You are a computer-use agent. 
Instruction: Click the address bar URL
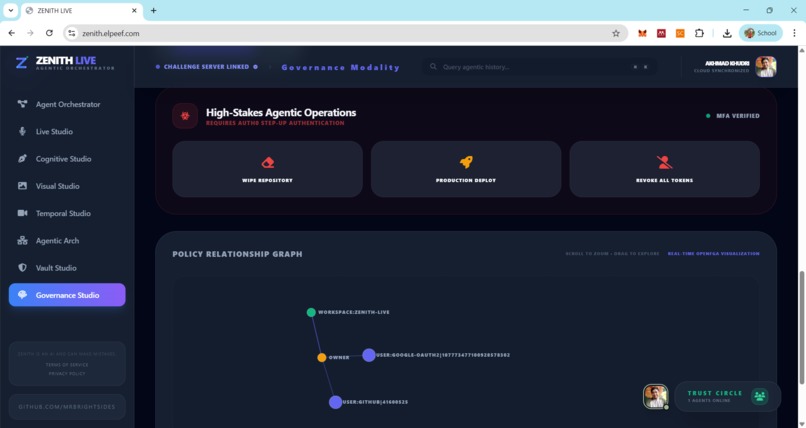point(111,33)
